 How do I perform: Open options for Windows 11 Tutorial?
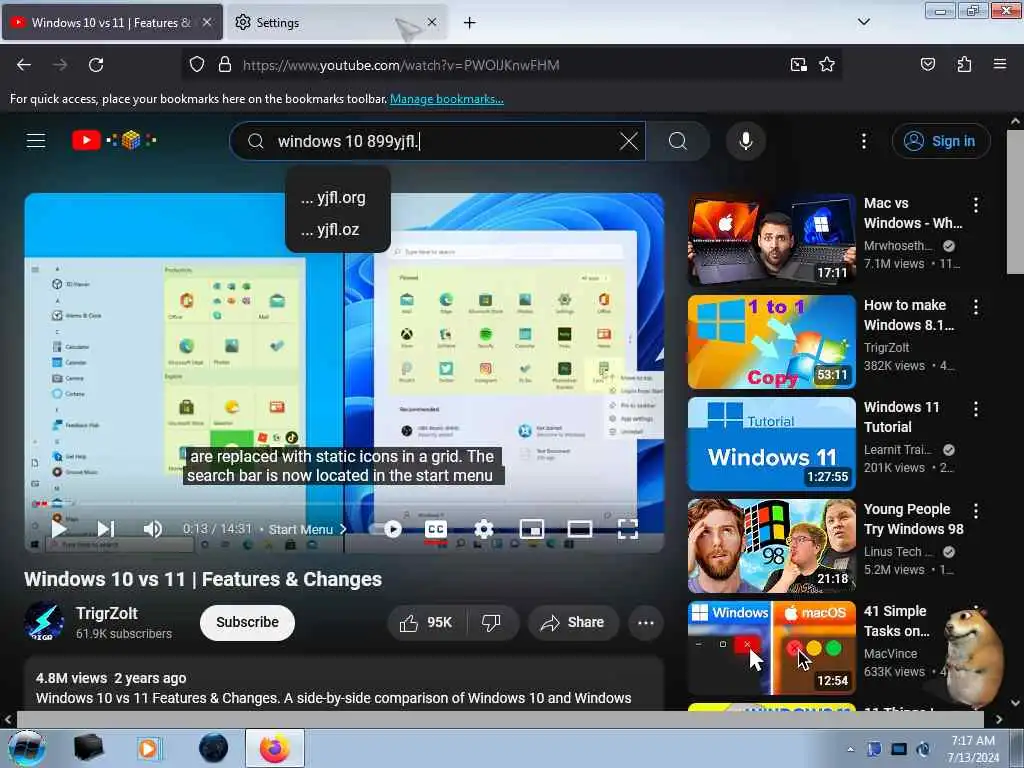(976, 409)
